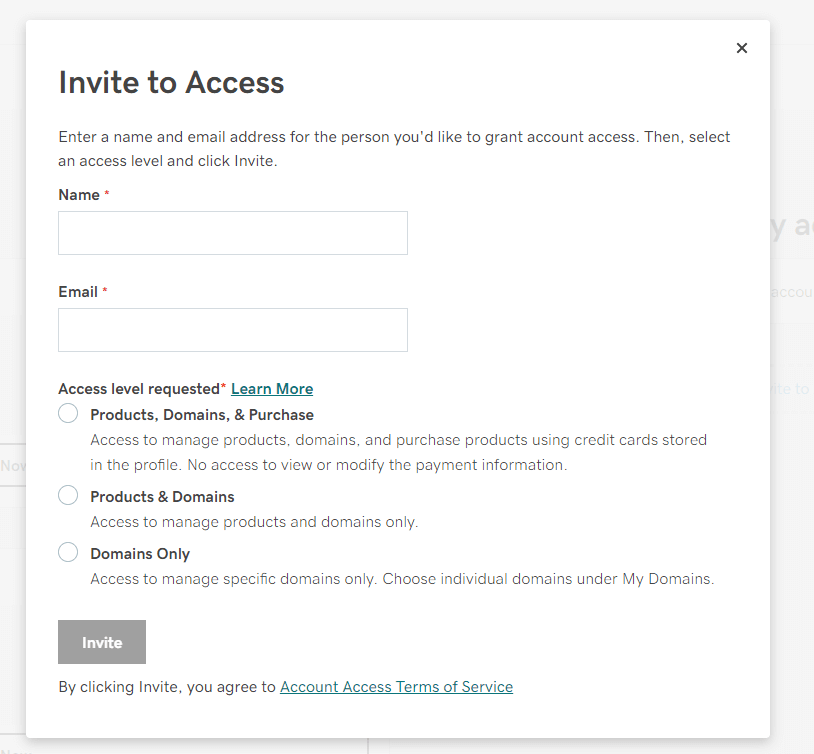
Task: Click the description about purchasing with stored credit cards
Action: point(399,452)
